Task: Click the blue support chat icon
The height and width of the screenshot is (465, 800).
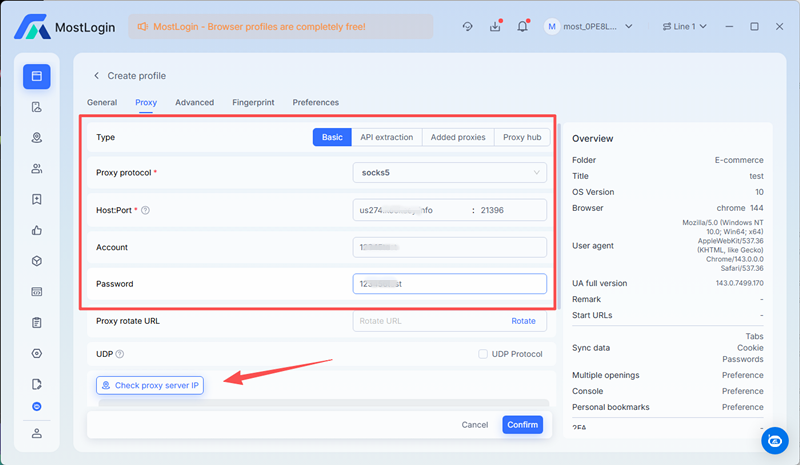Action: point(773,440)
